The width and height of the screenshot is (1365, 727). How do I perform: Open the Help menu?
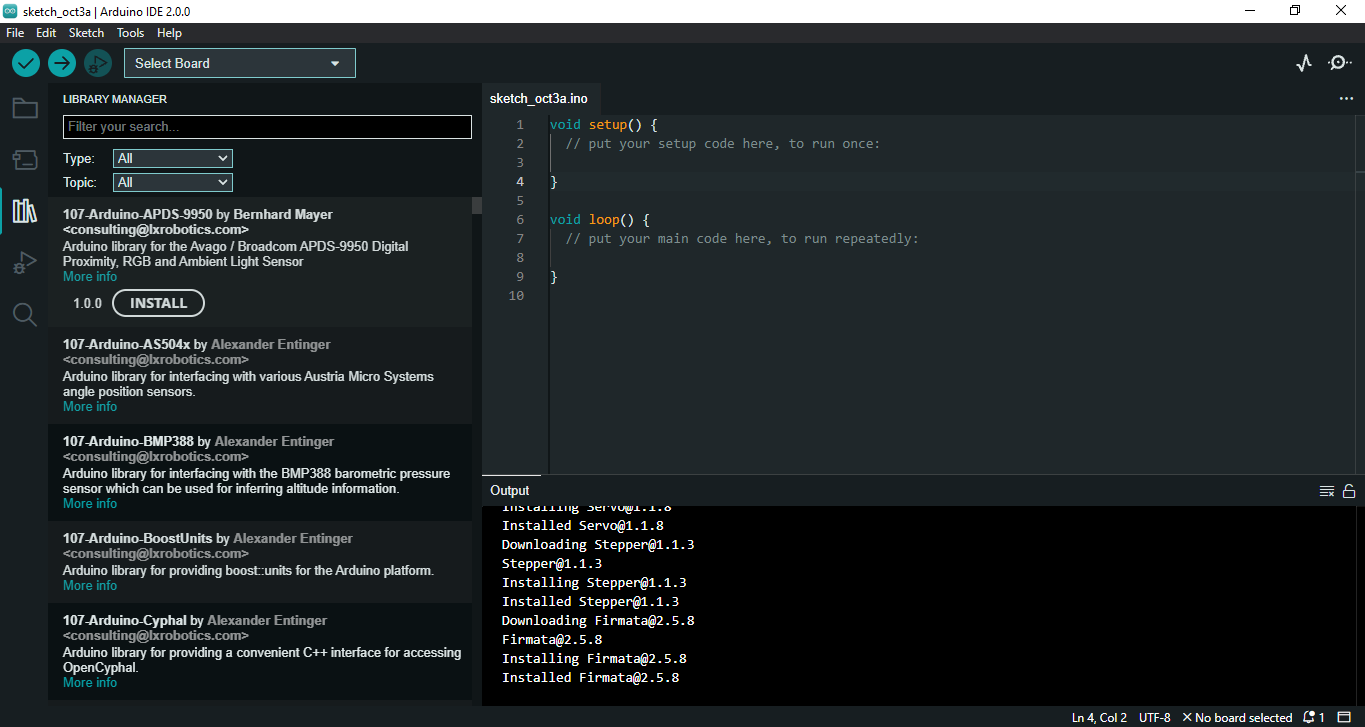[x=169, y=33]
